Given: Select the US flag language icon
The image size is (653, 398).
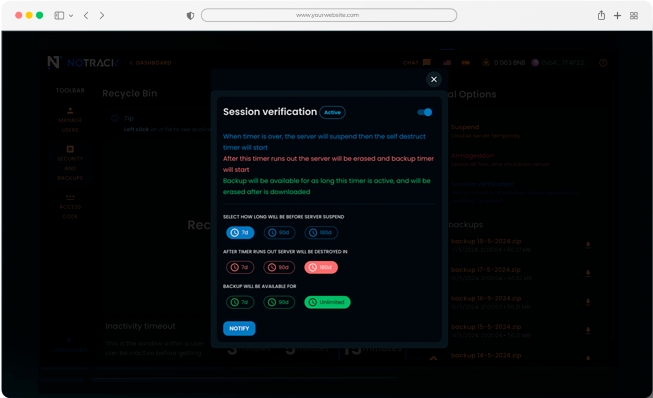Looking at the screenshot, I should click(x=447, y=62).
